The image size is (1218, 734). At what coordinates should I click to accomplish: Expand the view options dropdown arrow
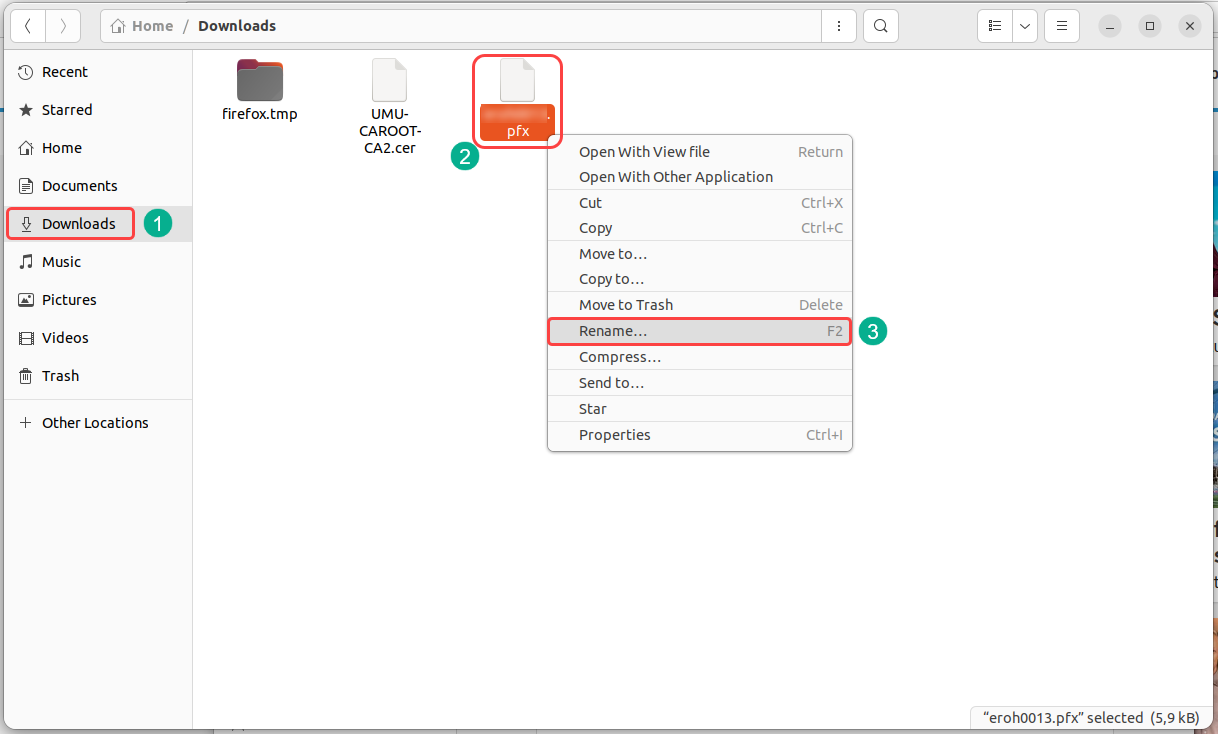[x=1024, y=26]
